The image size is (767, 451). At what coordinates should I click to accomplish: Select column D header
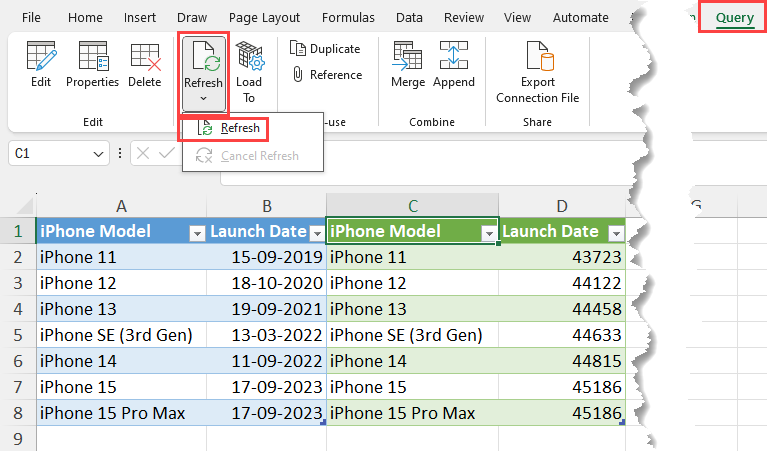pos(562,206)
